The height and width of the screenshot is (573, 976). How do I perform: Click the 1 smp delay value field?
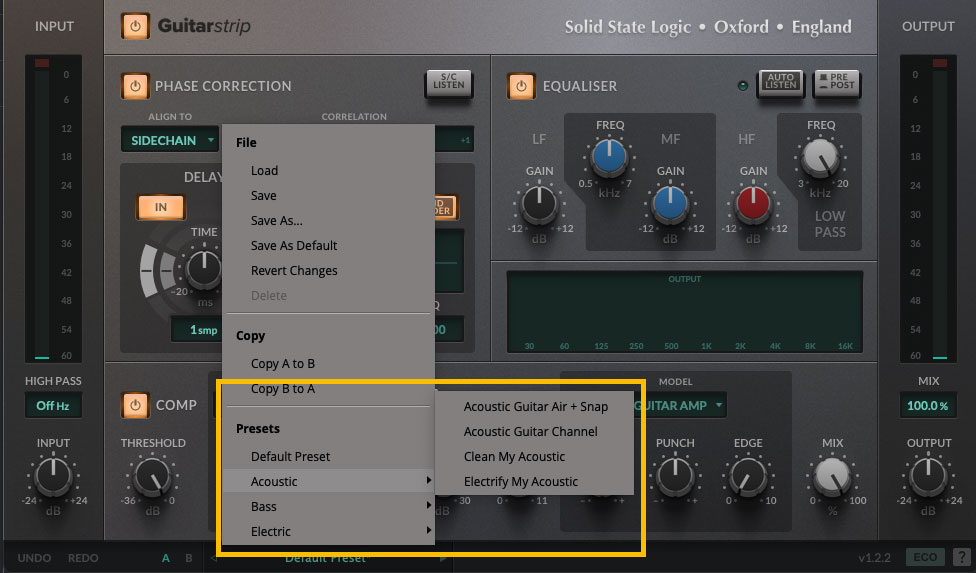pos(197,330)
